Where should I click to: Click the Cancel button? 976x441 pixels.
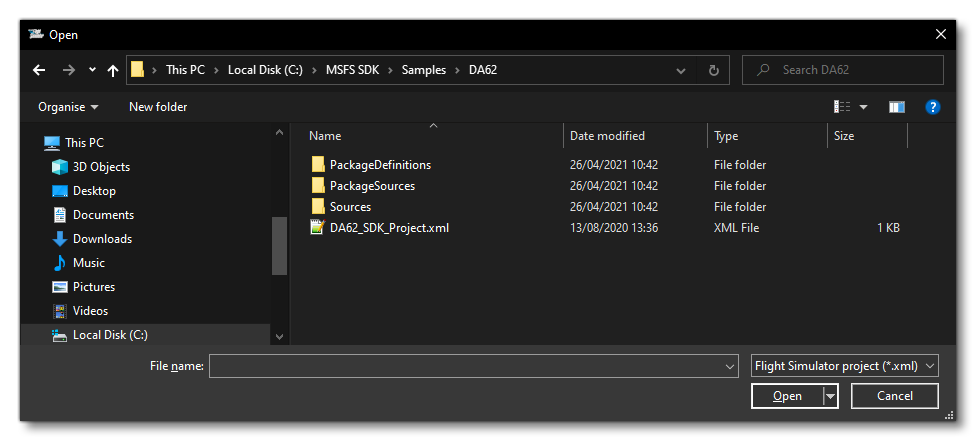(894, 396)
